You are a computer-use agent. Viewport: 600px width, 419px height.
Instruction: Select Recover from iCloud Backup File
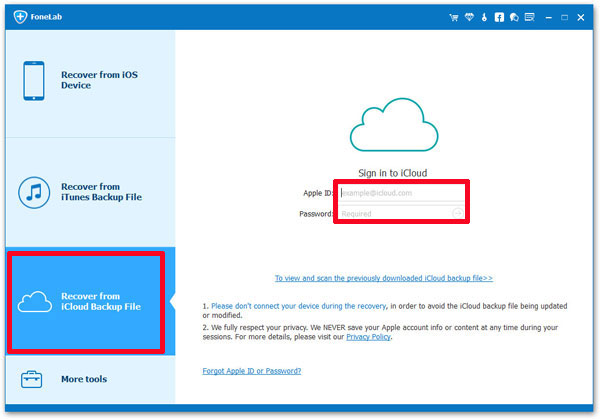pos(90,302)
